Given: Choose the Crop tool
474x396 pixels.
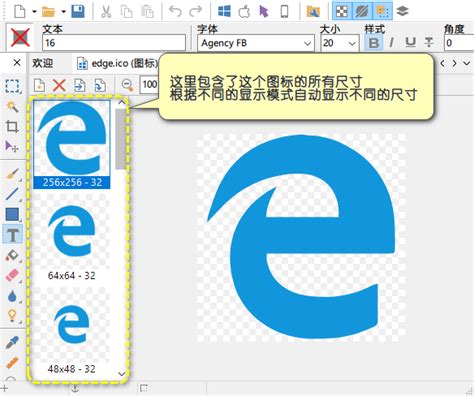Looking at the screenshot, I should (12, 127).
